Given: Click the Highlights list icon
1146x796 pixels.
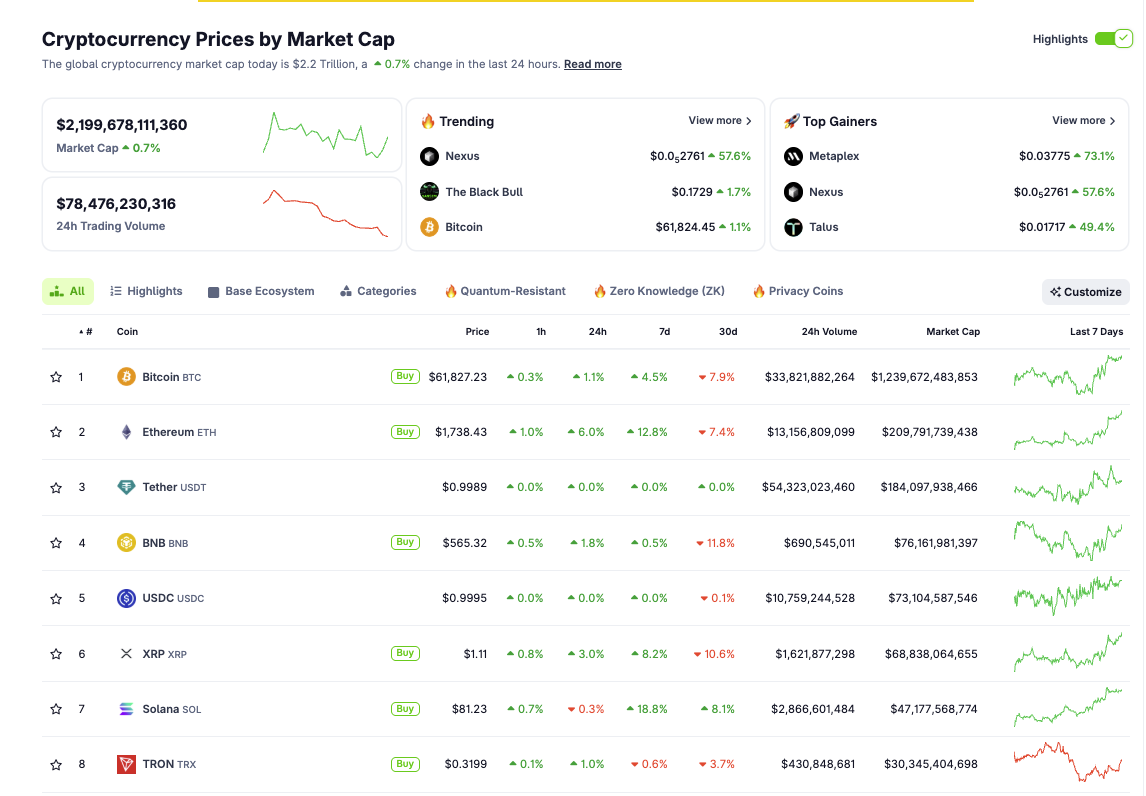Looking at the screenshot, I should point(115,291).
